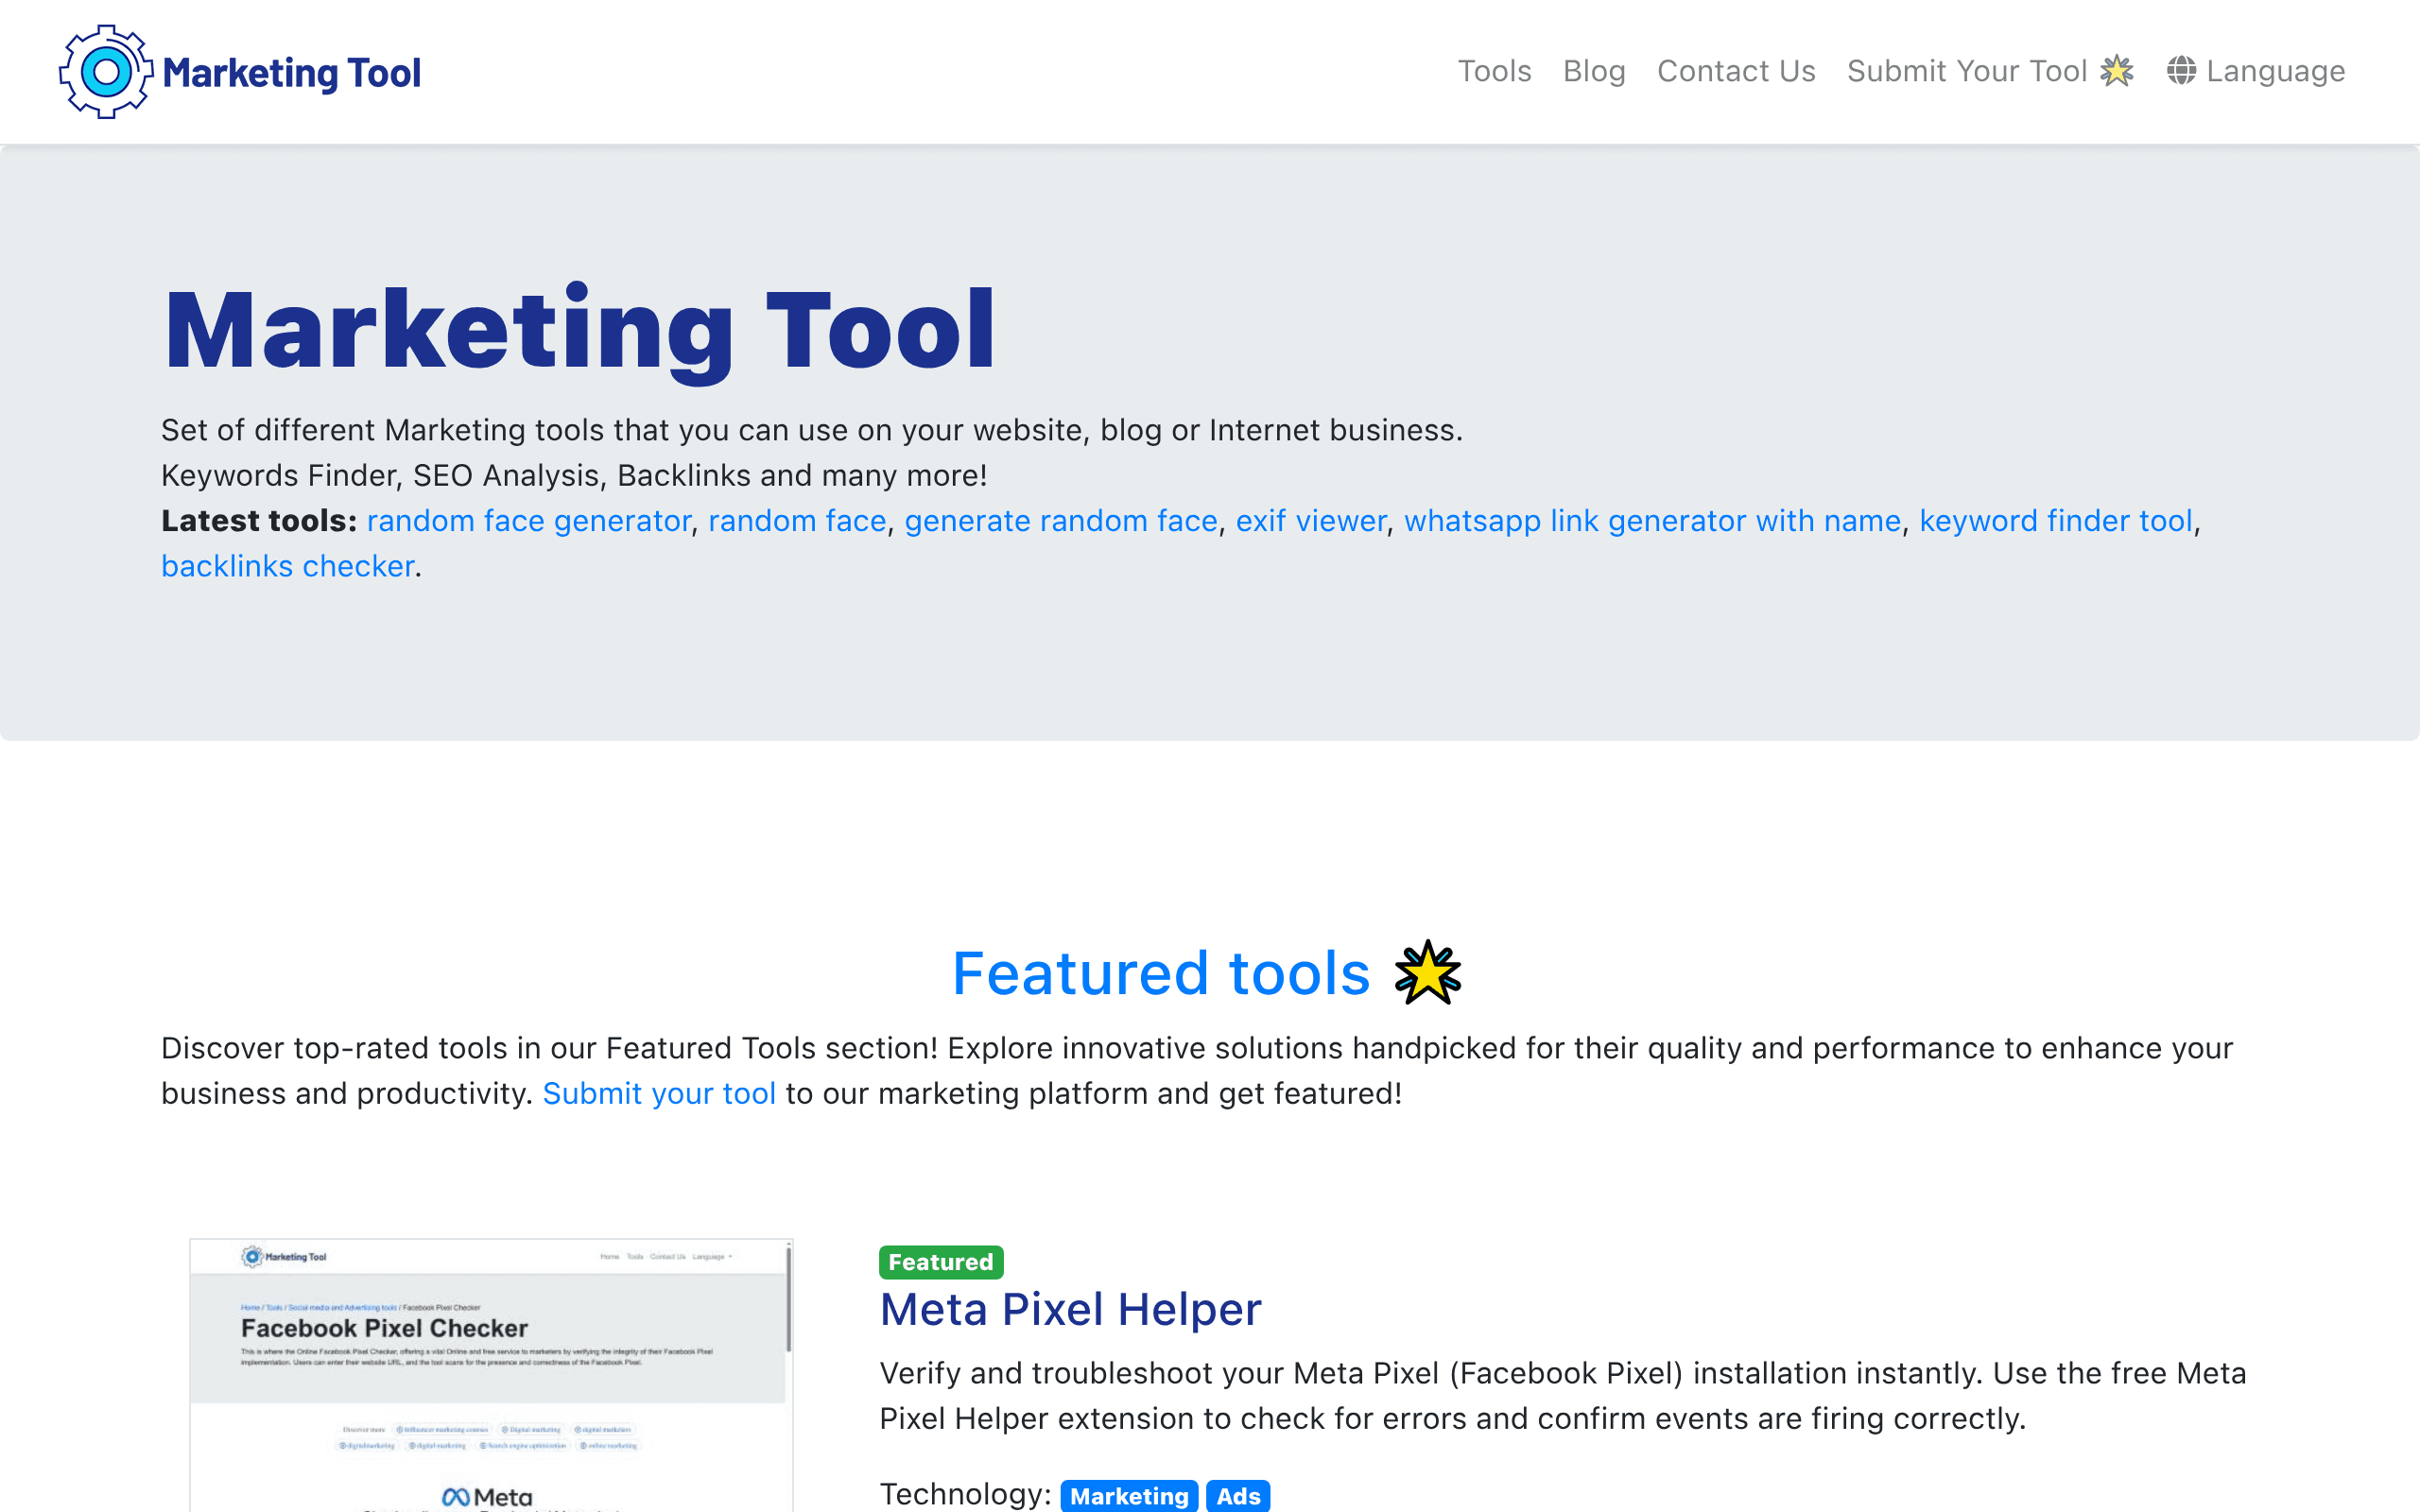Select the Ads technology tag
The width and height of the screenshot is (2420, 1512).
pyautogui.click(x=1238, y=1496)
